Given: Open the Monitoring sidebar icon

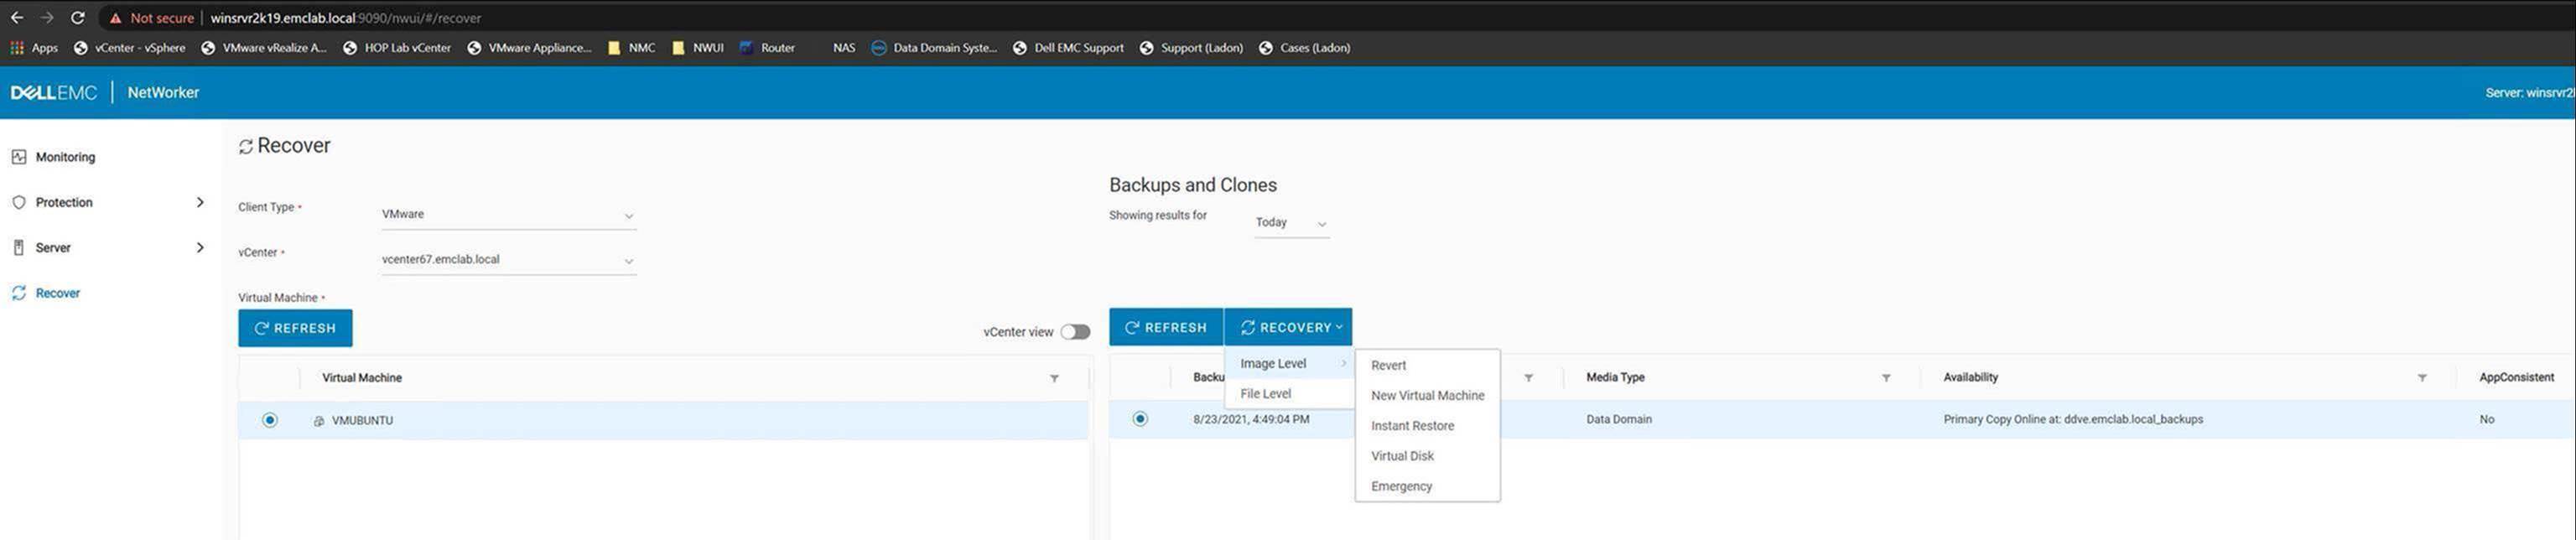Looking at the screenshot, I should [x=19, y=157].
